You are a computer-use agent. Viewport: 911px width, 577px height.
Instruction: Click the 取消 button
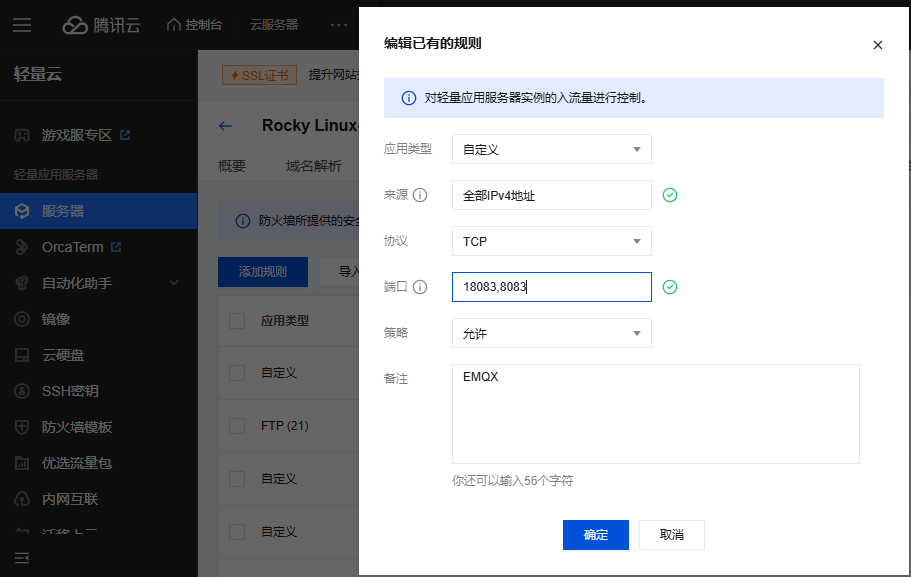(x=672, y=535)
